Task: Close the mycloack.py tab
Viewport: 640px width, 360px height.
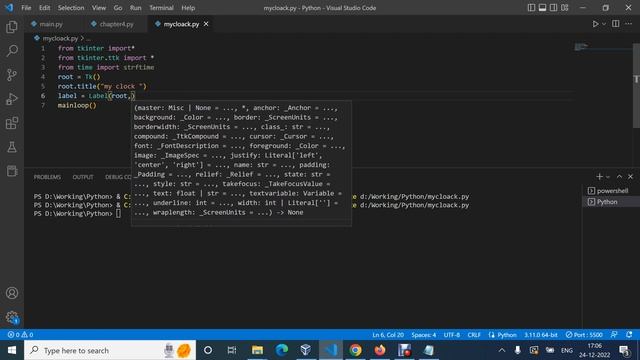Action: coord(206,24)
